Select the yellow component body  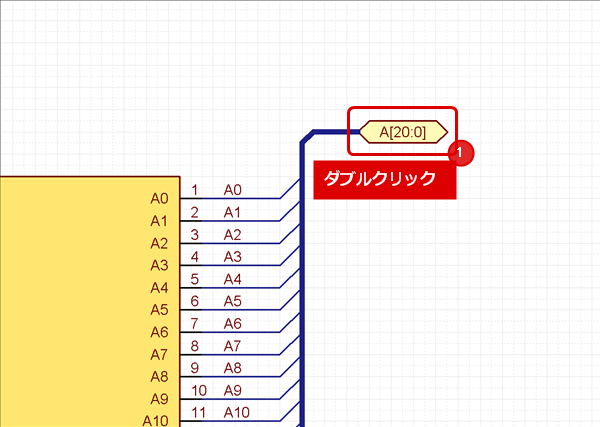[90, 302]
